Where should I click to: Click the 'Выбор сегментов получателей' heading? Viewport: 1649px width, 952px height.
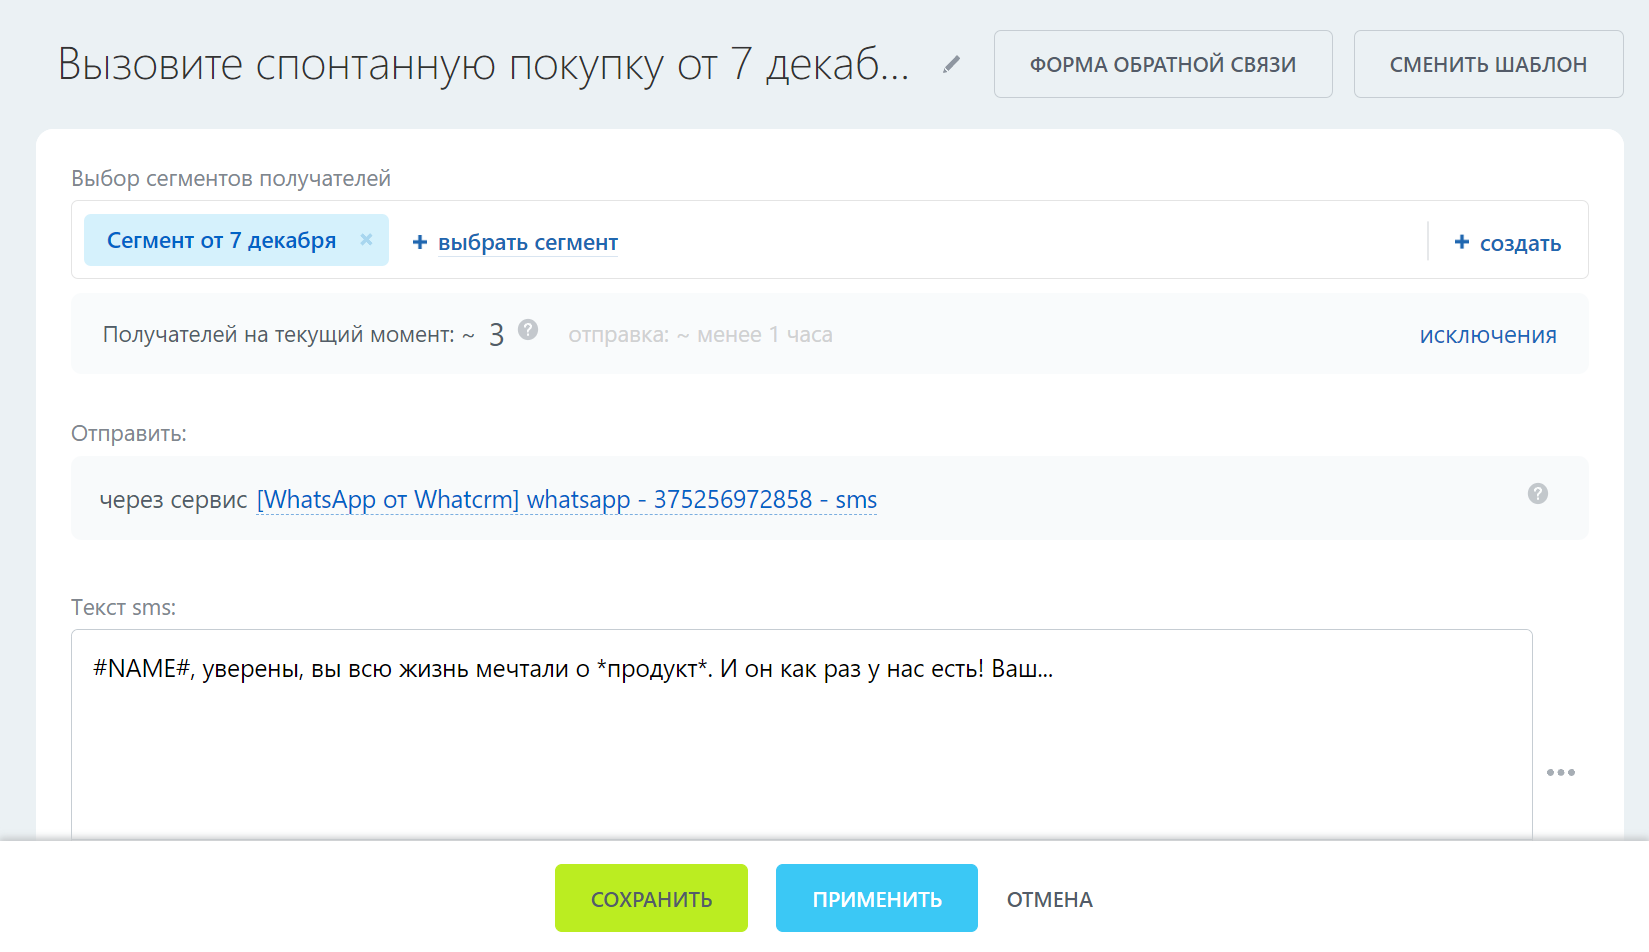pyautogui.click(x=231, y=179)
